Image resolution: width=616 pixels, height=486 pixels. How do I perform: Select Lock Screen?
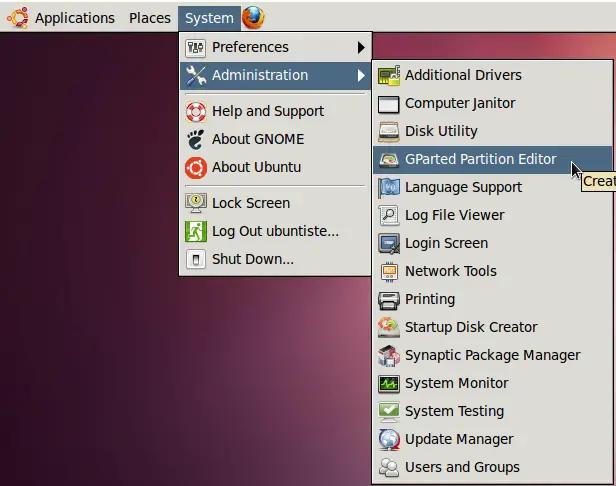[x=275, y=203]
